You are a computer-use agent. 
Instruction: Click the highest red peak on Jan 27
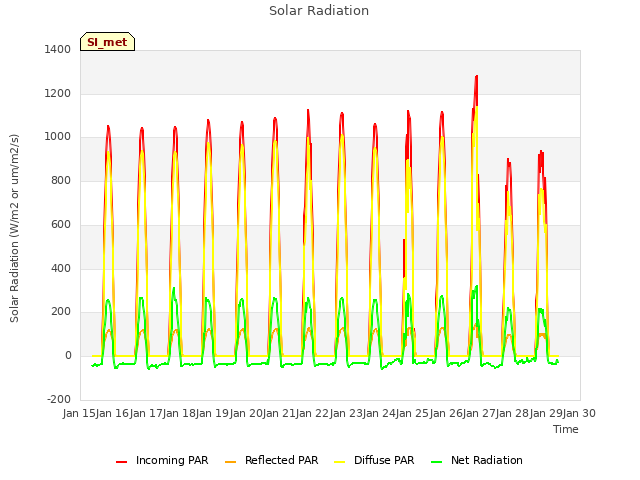click(476, 76)
